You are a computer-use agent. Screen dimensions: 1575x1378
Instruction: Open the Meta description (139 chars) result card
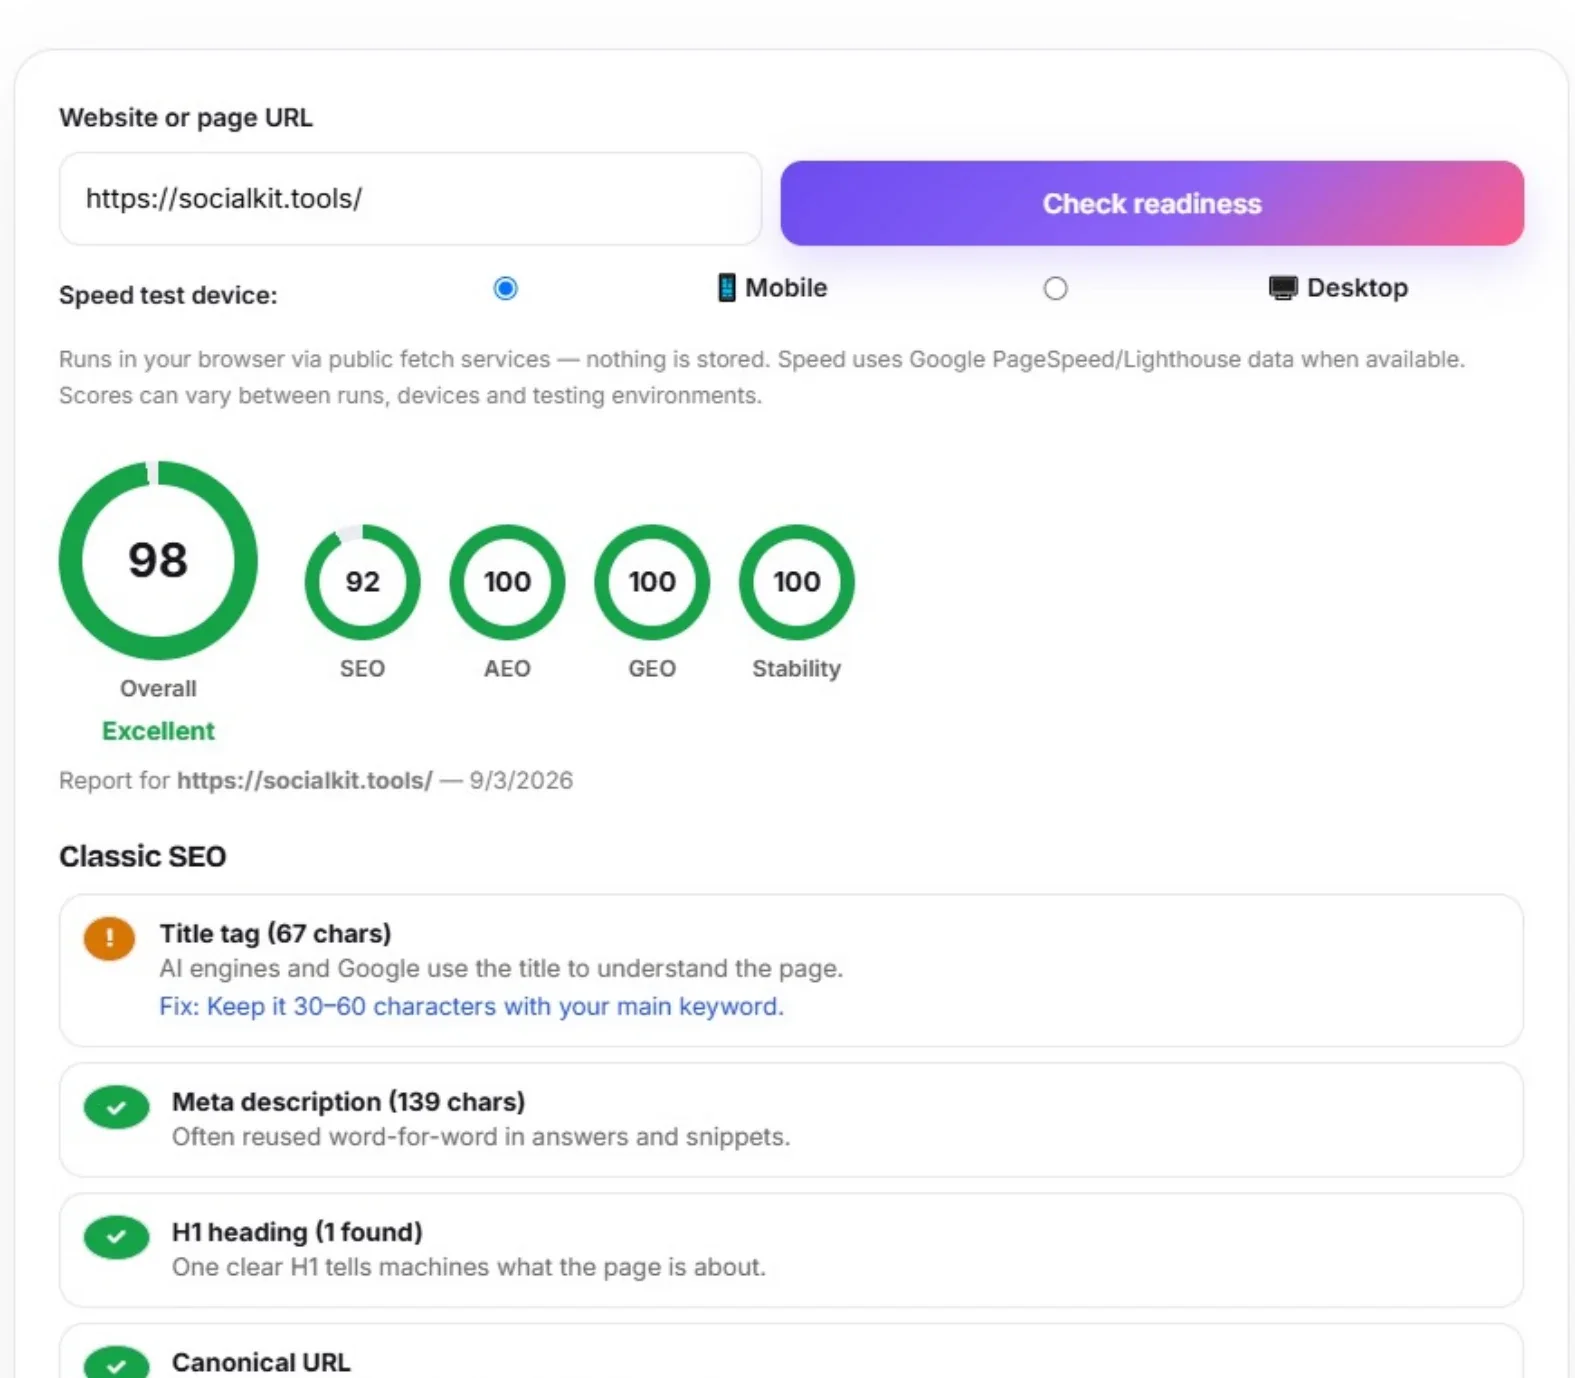point(791,1120)
